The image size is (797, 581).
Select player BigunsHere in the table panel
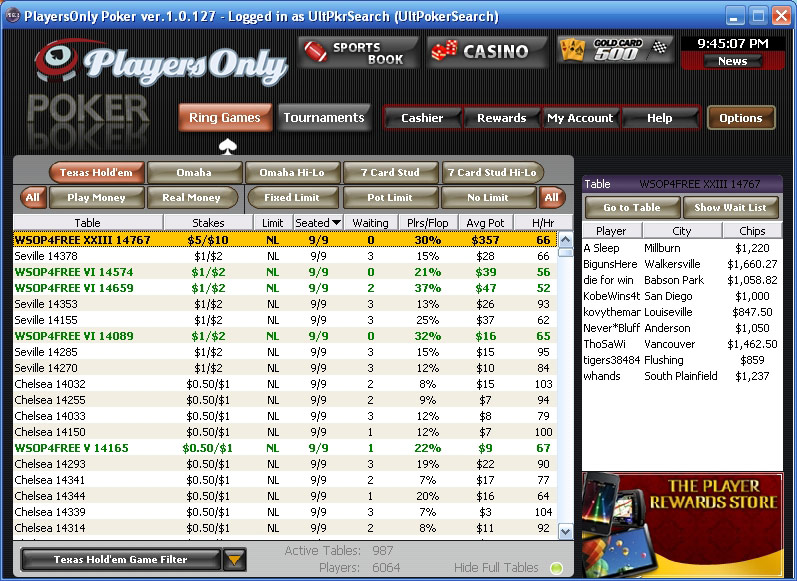681,264
